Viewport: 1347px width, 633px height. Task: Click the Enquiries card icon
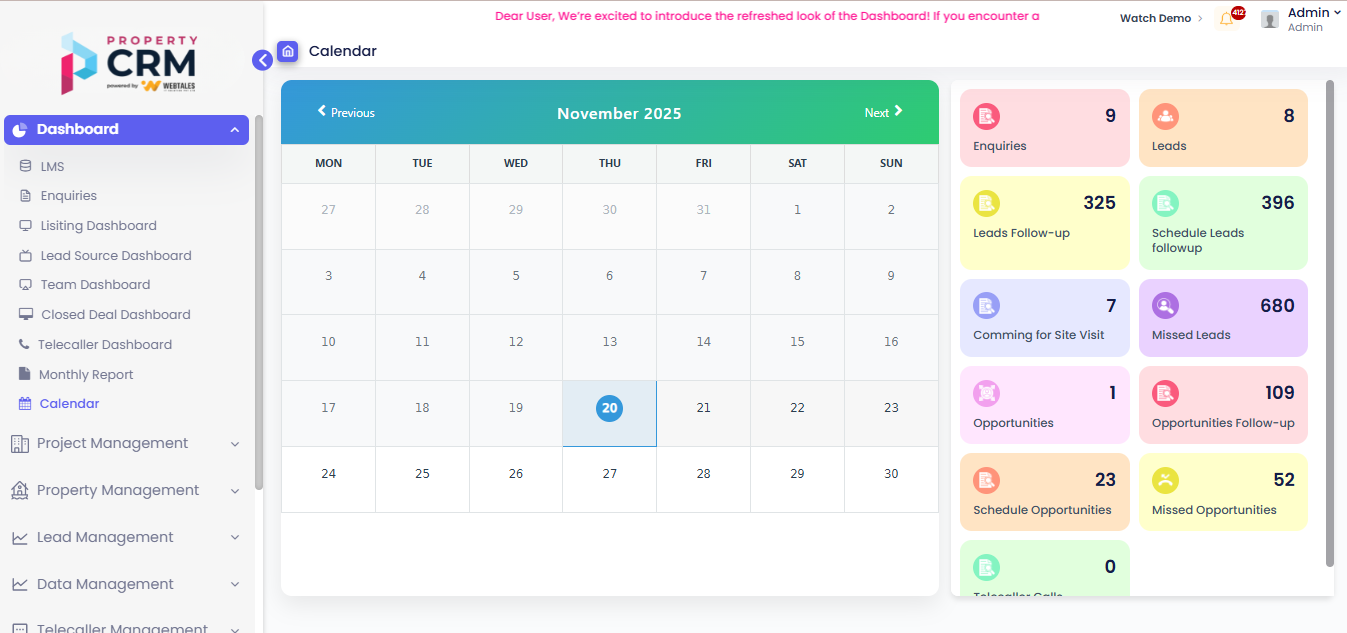coord(986,116)
